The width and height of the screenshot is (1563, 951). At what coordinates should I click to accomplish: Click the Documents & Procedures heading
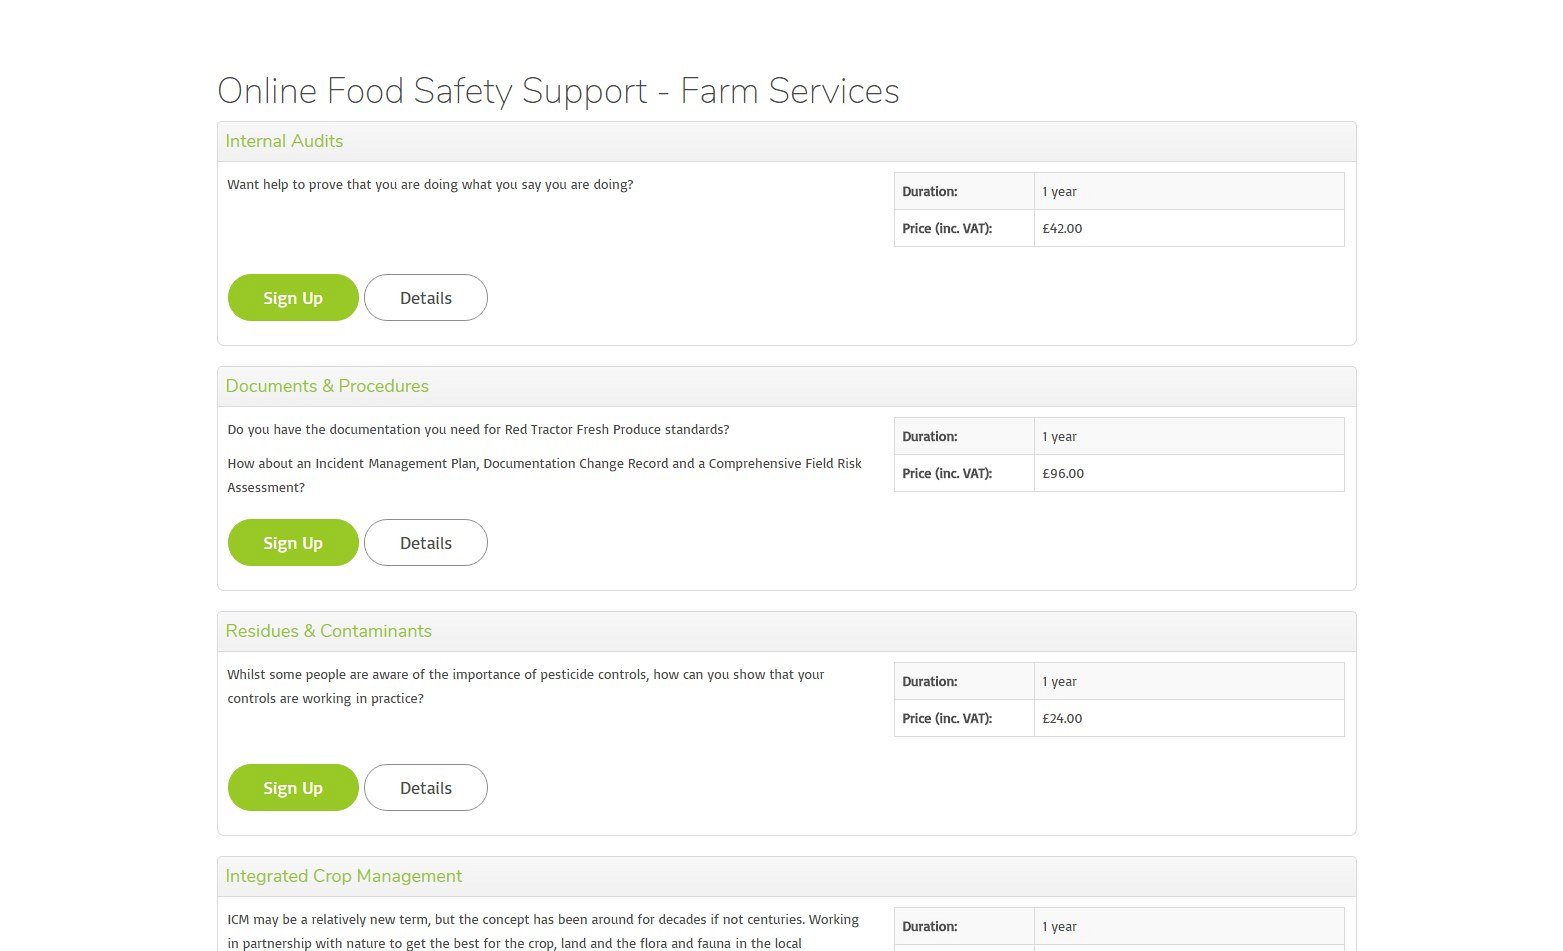tap(327, 386)
